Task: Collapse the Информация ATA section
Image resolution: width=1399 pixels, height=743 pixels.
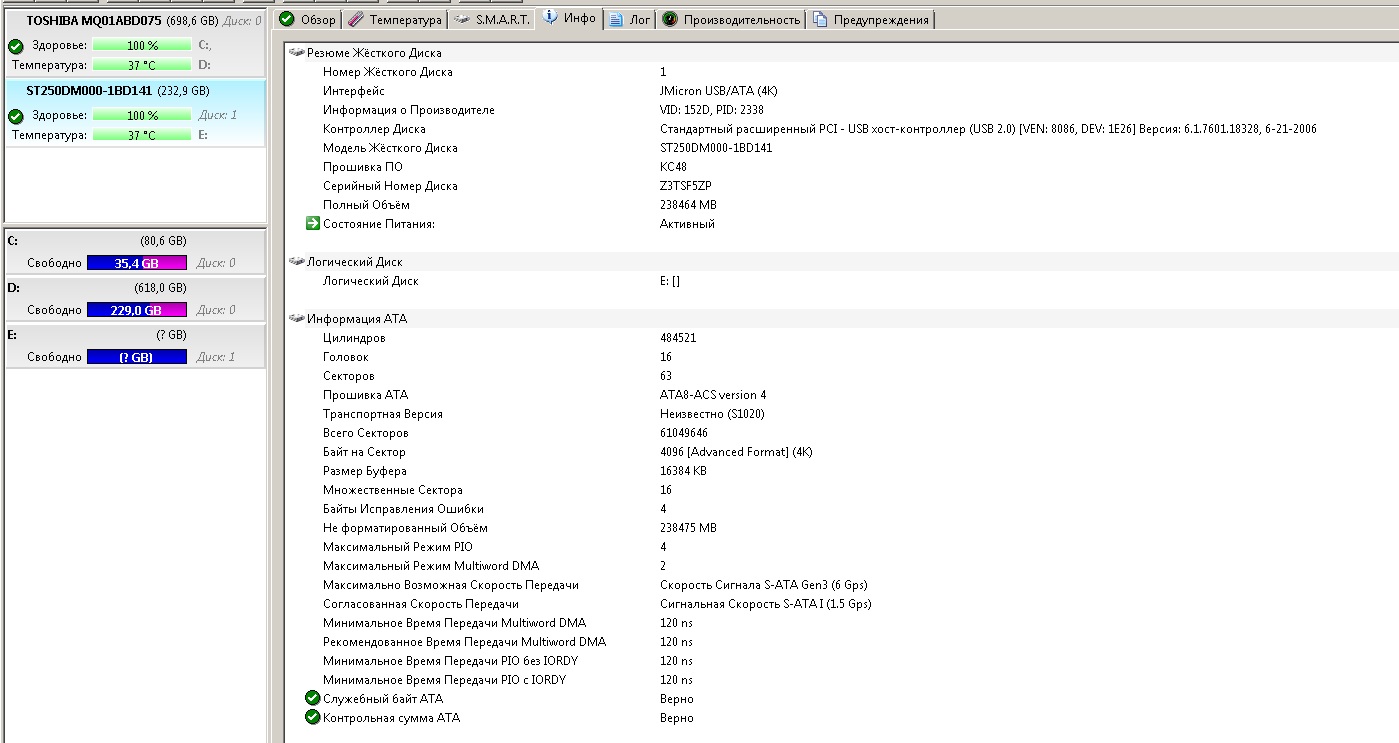Action: (x=297, y=319)
